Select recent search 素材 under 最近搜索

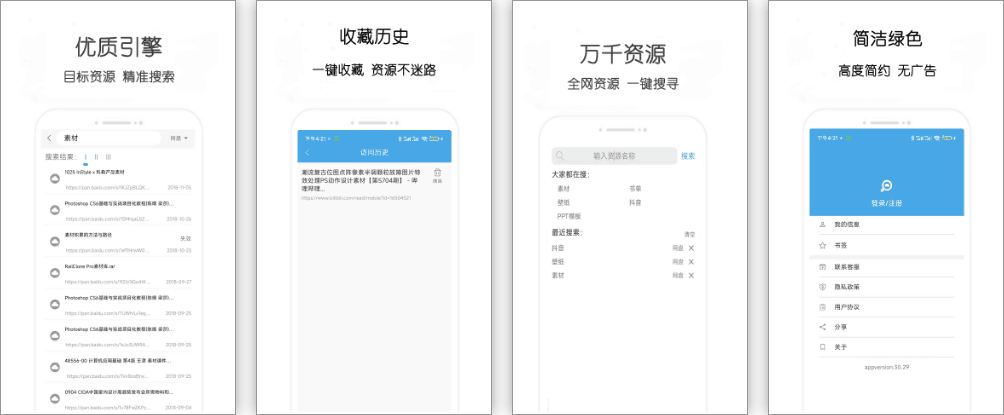[558, 275]
